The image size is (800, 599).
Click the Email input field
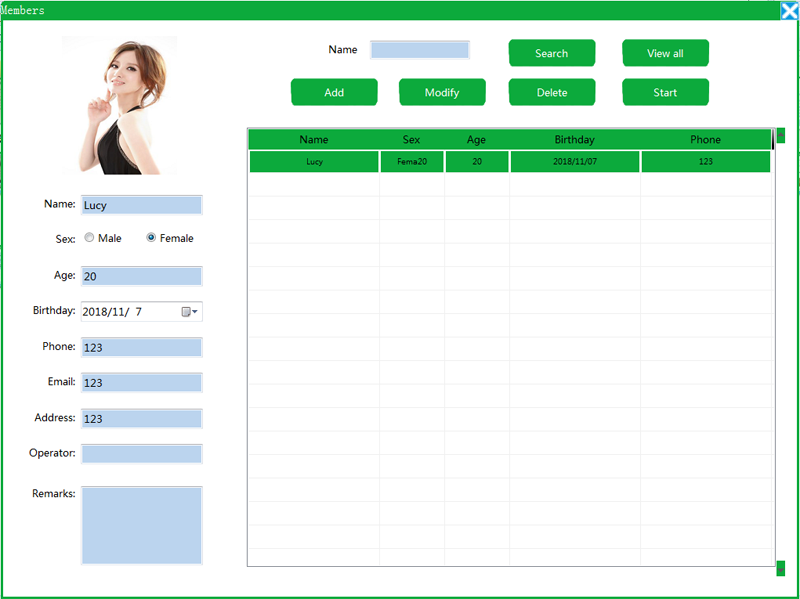[141, 382]
